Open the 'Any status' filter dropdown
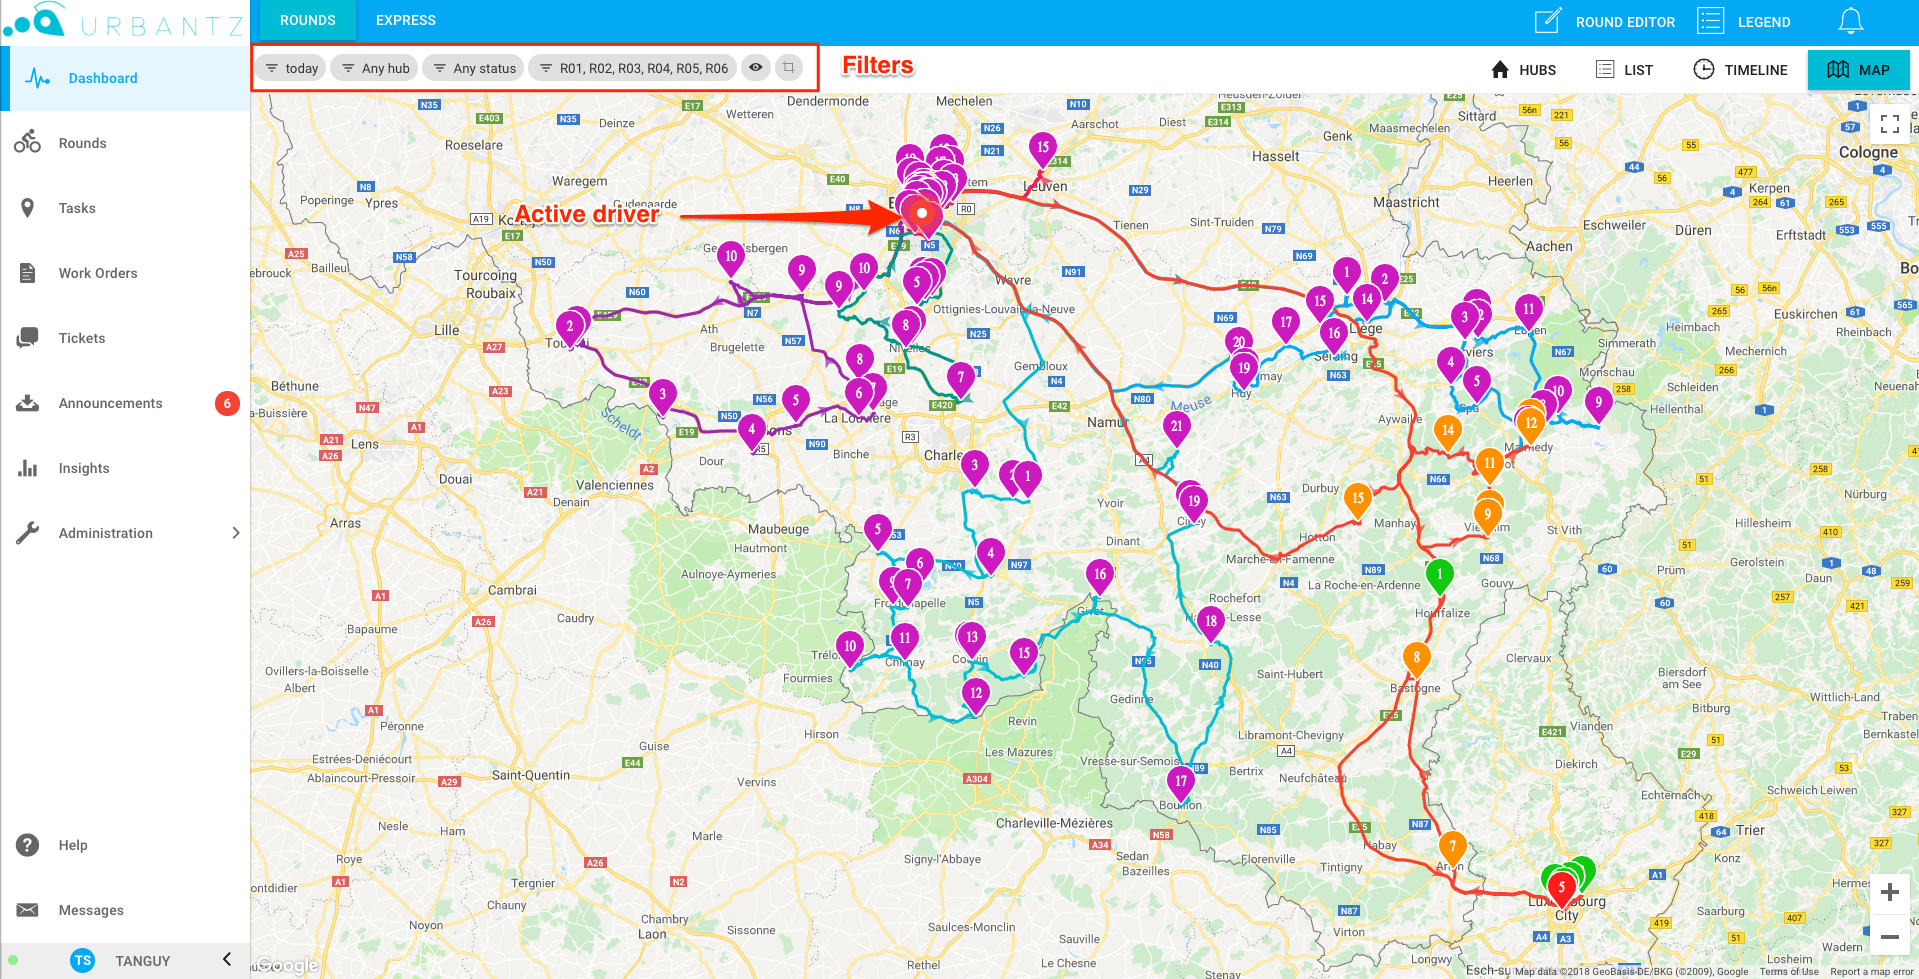Viewport: 1919px width, 979px height. pos(474,68)
